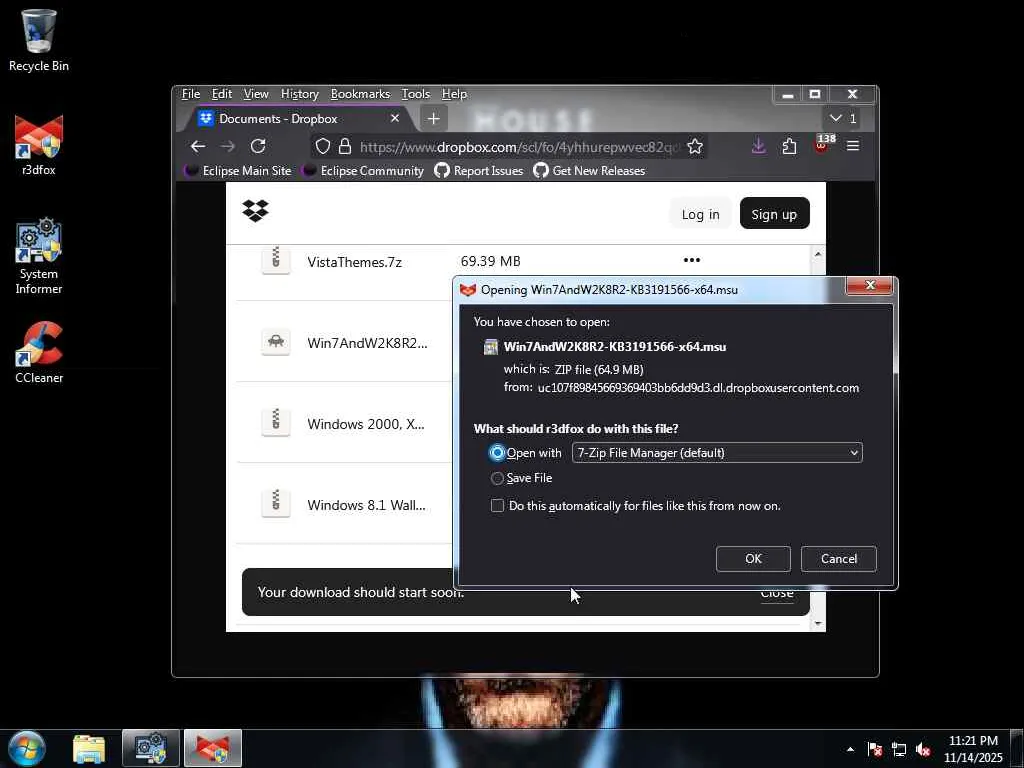Click the muted volume tray icon
This screenshot has height=768, width=1024.
pos(923,749)
